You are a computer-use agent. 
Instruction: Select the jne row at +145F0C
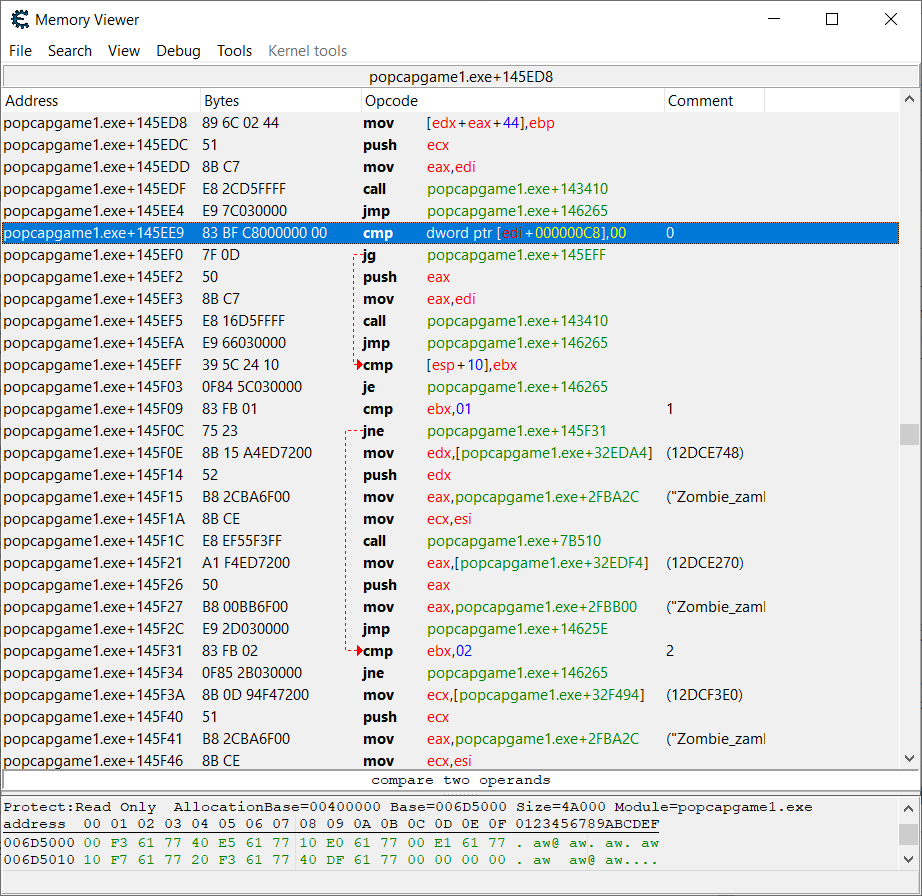[x=450, y=431]
